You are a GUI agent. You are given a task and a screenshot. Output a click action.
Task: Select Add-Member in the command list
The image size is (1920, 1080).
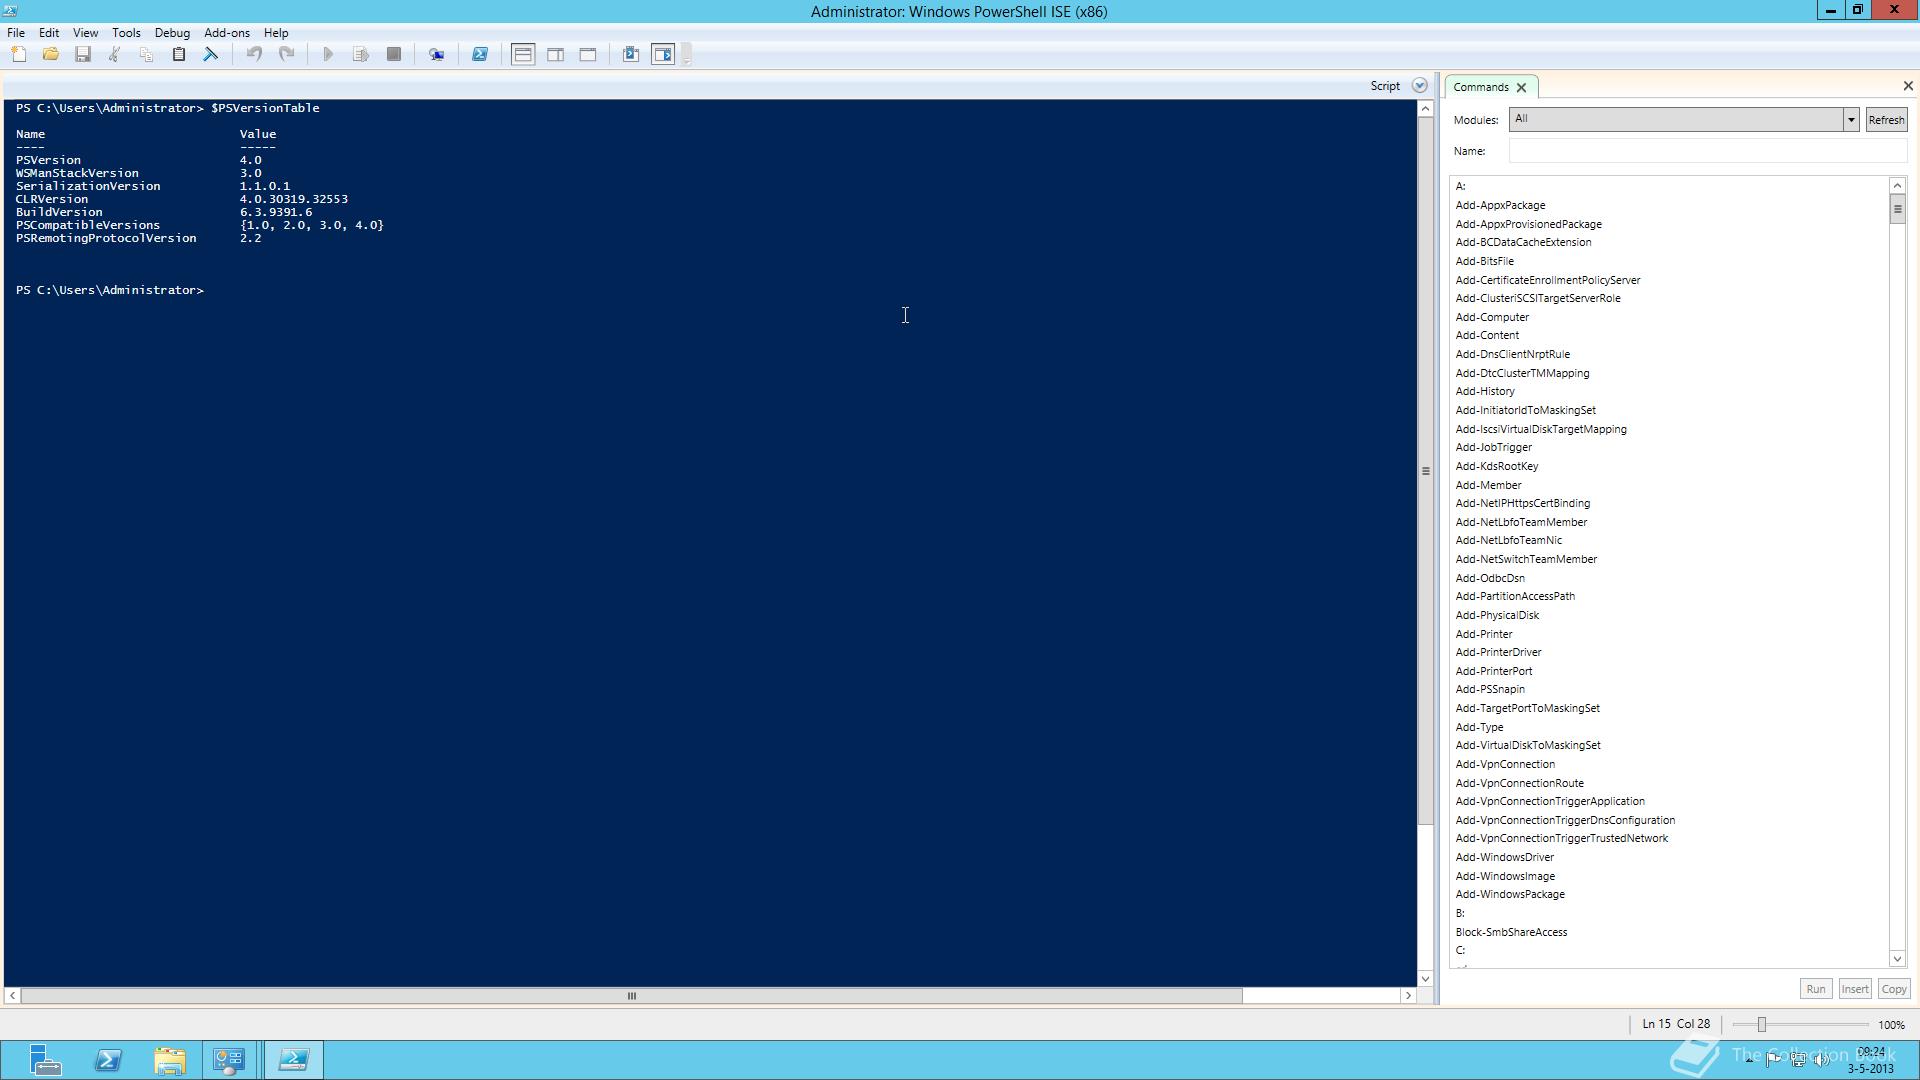point(1488,485)
